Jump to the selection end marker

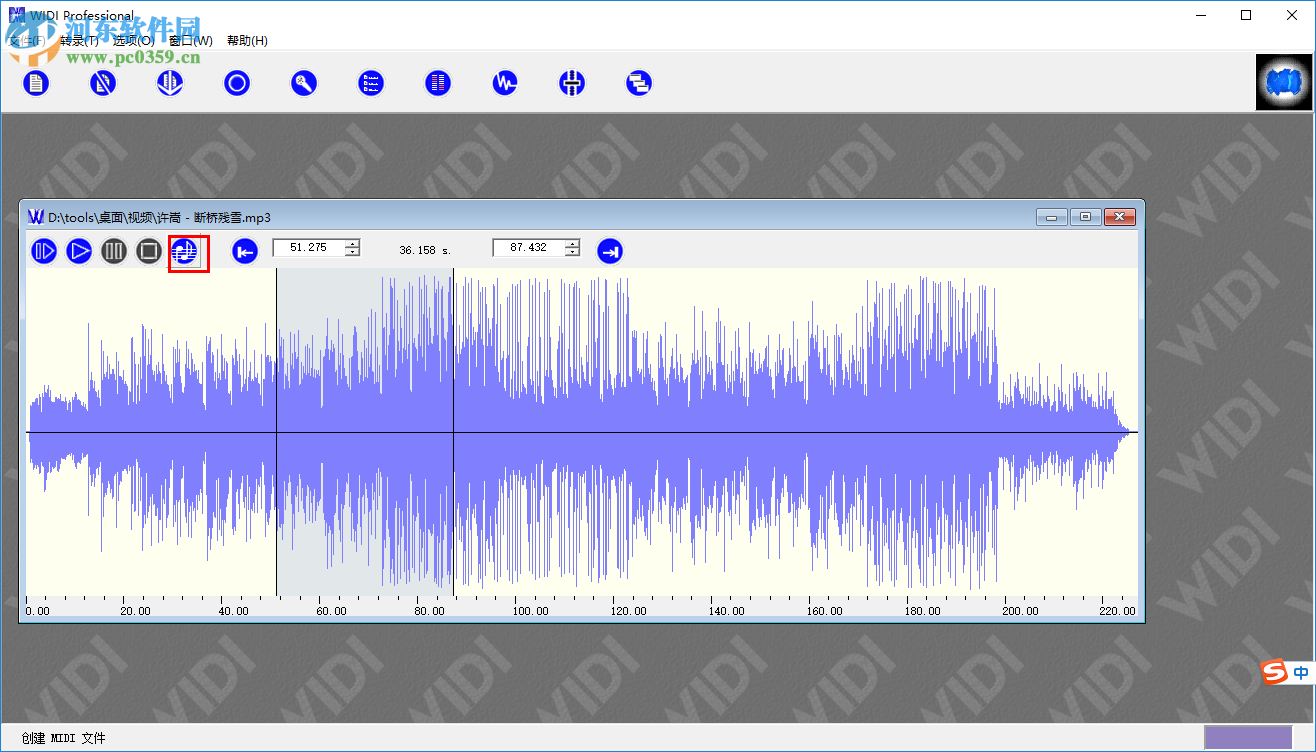610,251
